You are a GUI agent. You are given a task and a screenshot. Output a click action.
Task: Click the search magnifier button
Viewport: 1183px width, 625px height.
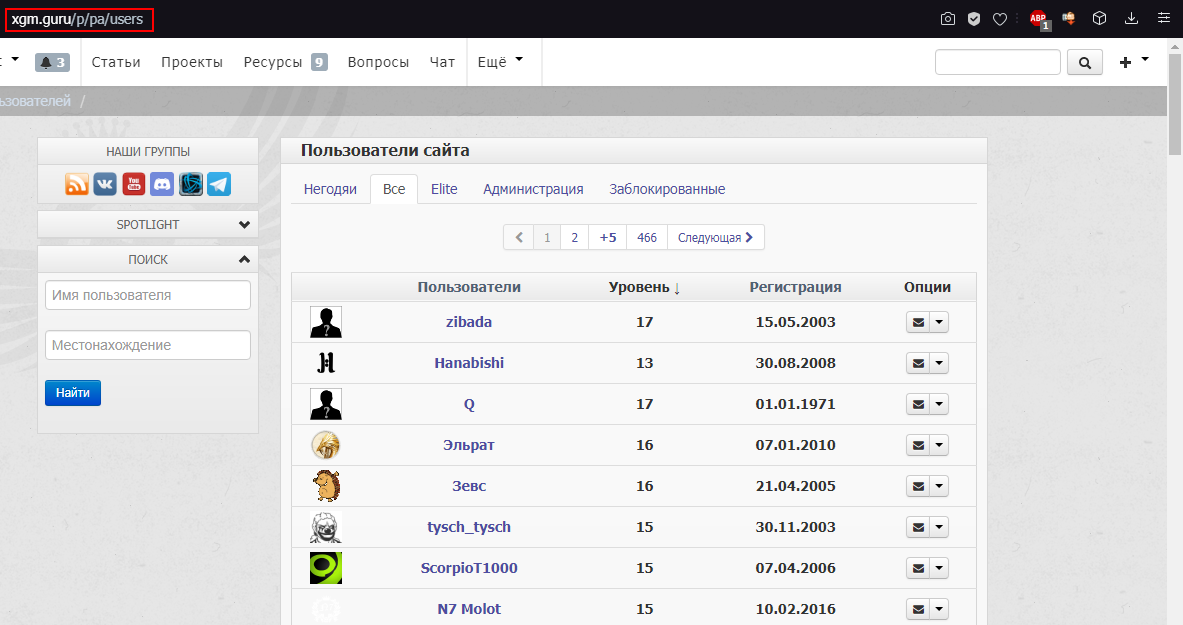1085,62
